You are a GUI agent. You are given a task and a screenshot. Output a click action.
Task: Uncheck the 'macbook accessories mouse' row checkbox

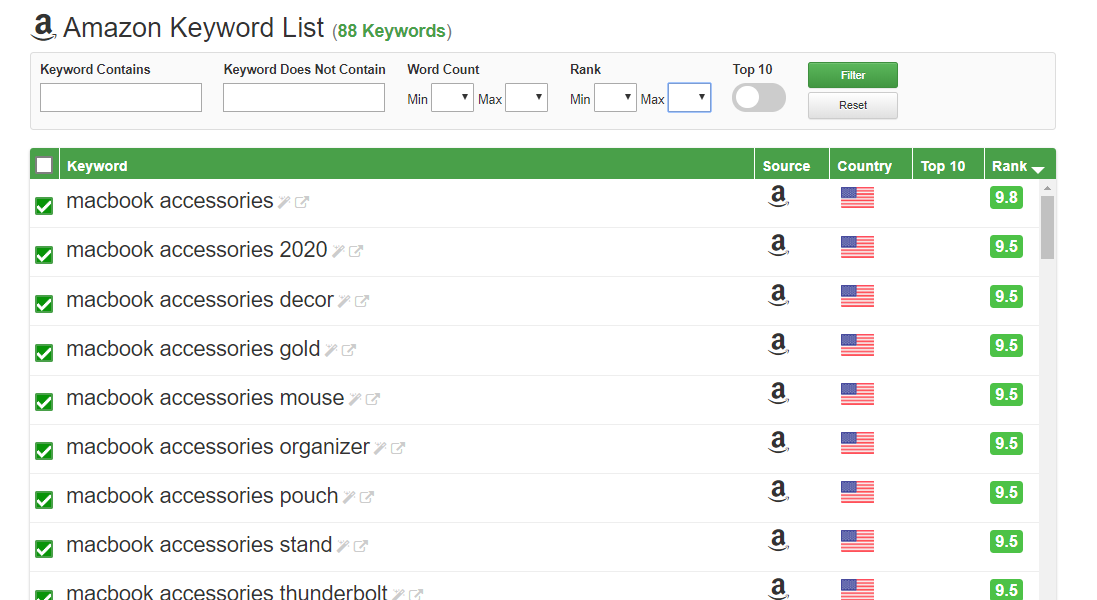(x=44, y=402)
